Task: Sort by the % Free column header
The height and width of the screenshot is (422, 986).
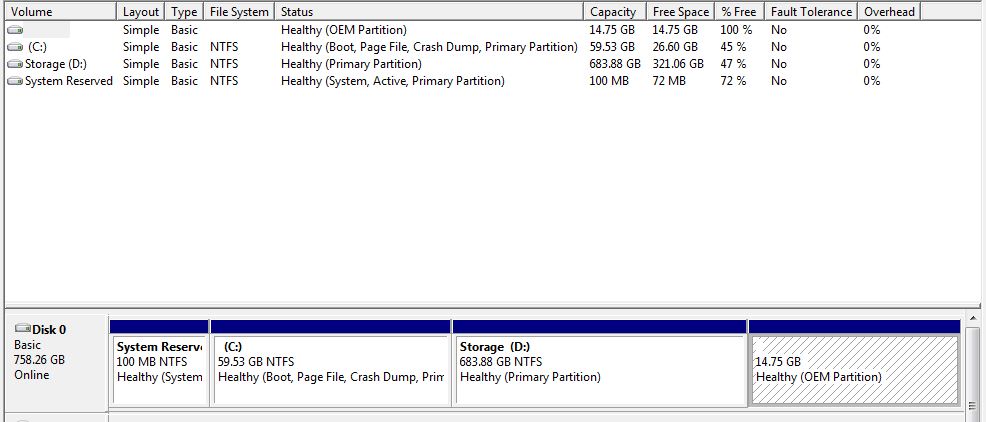Action: click(740, 11)
